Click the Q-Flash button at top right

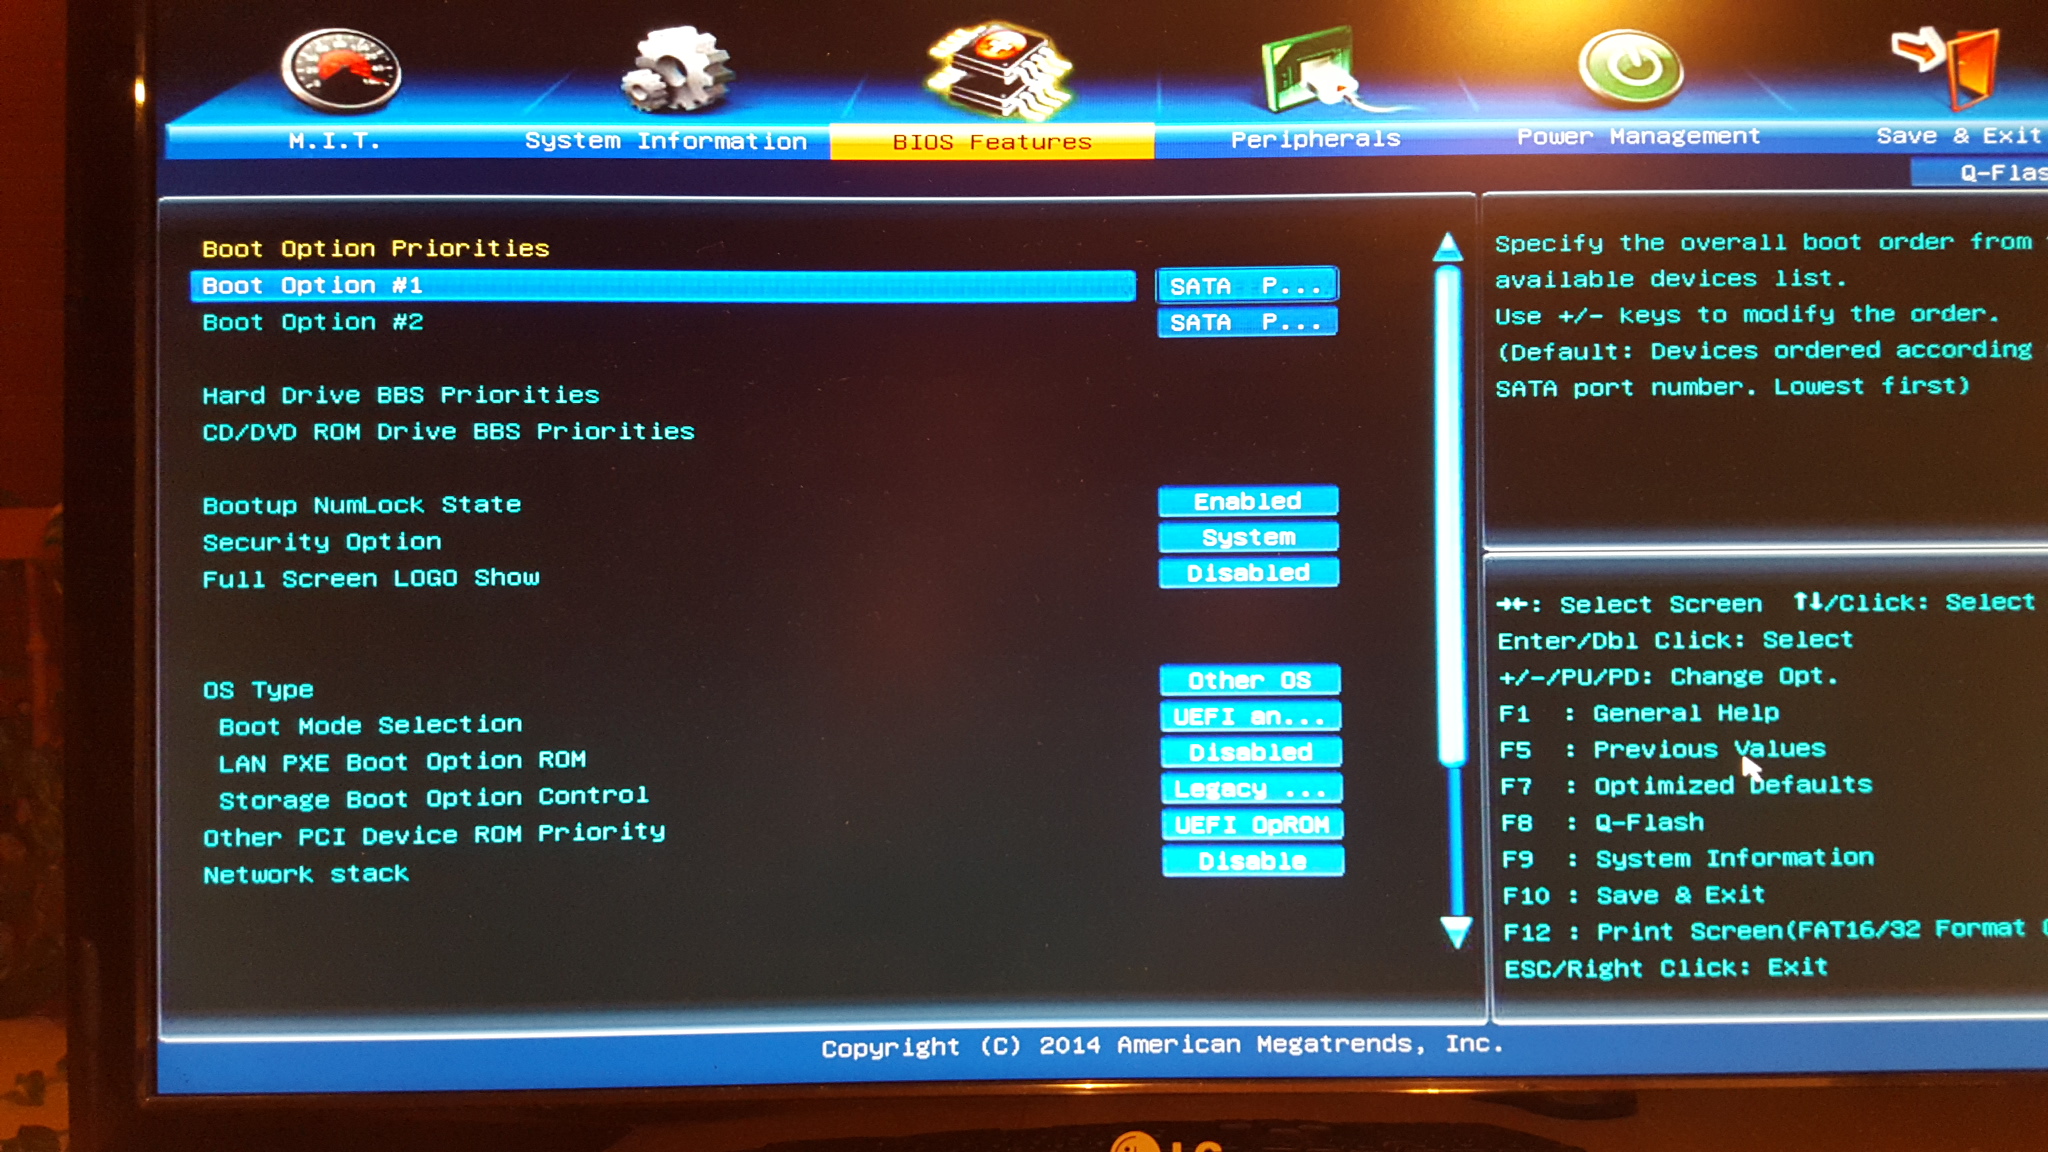coord(1995,173)
